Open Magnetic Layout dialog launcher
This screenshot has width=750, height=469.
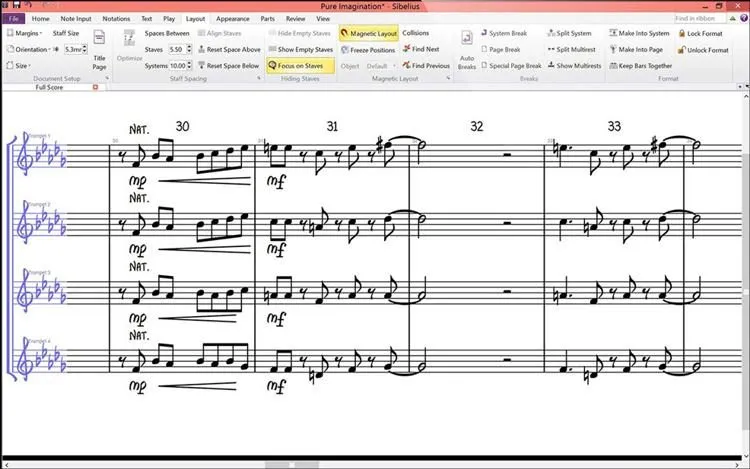point(448,78)
